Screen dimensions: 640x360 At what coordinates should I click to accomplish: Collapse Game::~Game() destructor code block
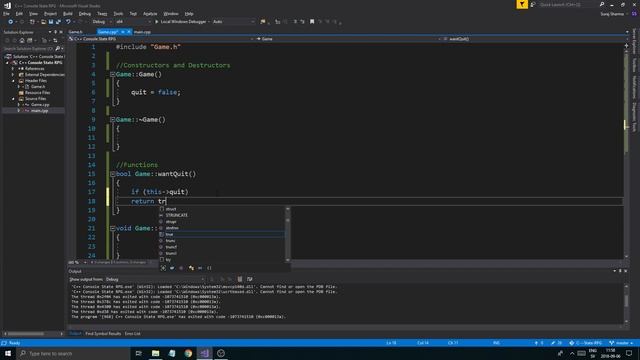[x=112, y=120]
